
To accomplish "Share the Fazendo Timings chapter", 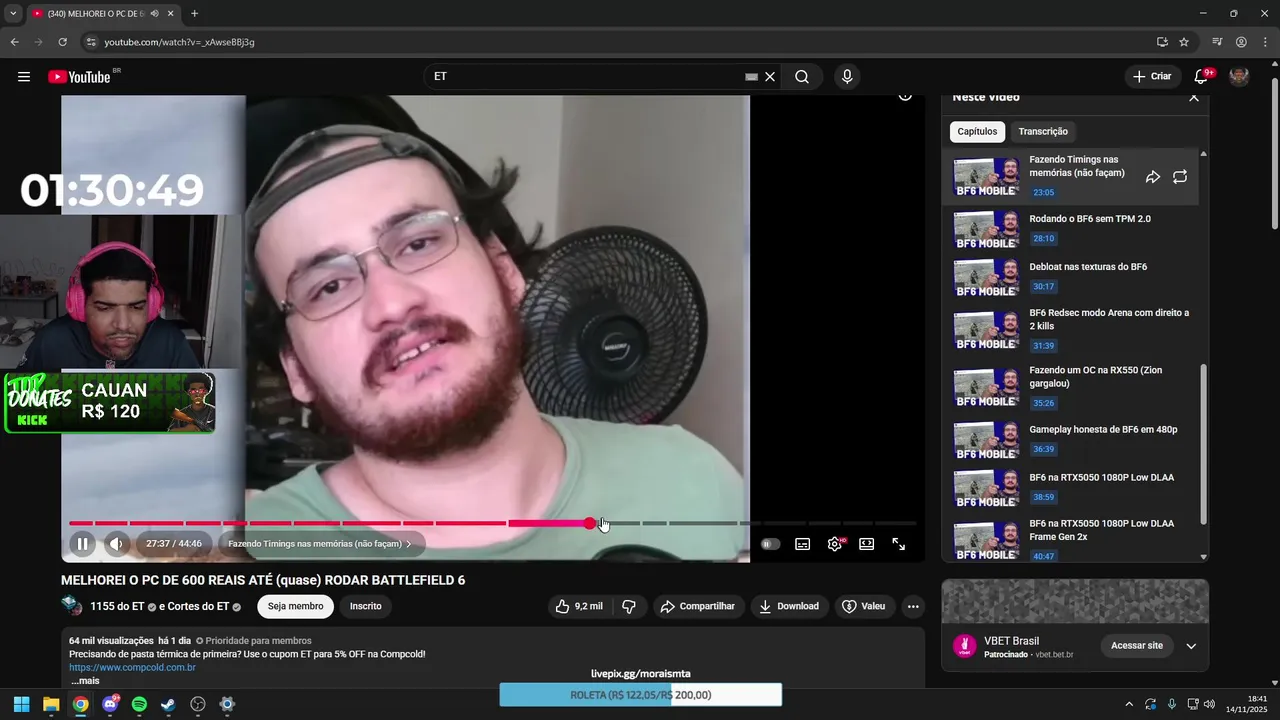I will pos(1152,177).
